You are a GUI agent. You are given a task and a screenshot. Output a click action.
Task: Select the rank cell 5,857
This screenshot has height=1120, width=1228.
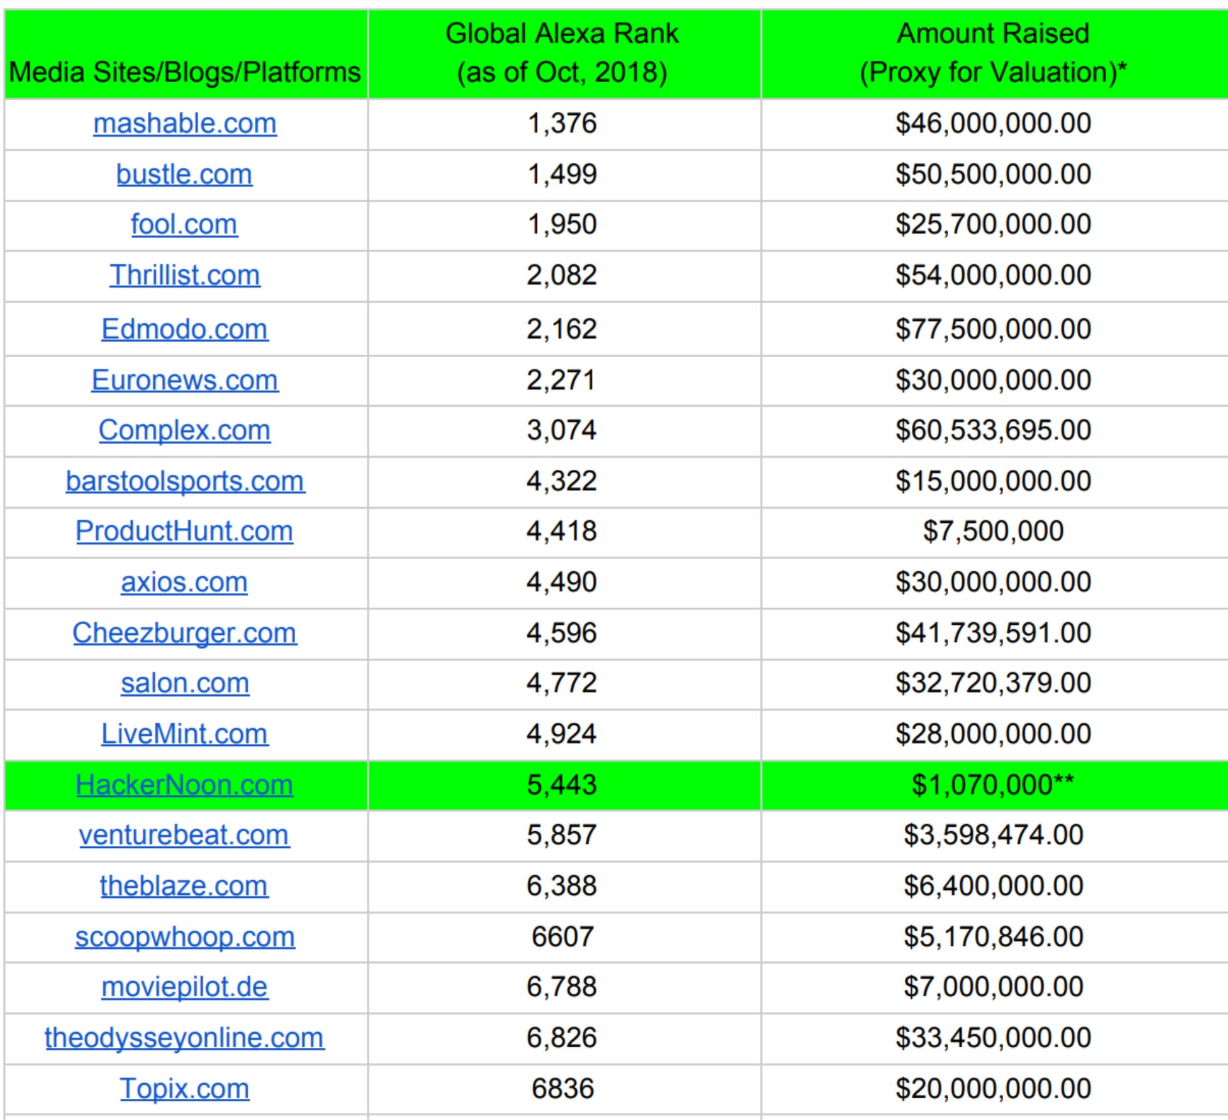click(564, 835)
